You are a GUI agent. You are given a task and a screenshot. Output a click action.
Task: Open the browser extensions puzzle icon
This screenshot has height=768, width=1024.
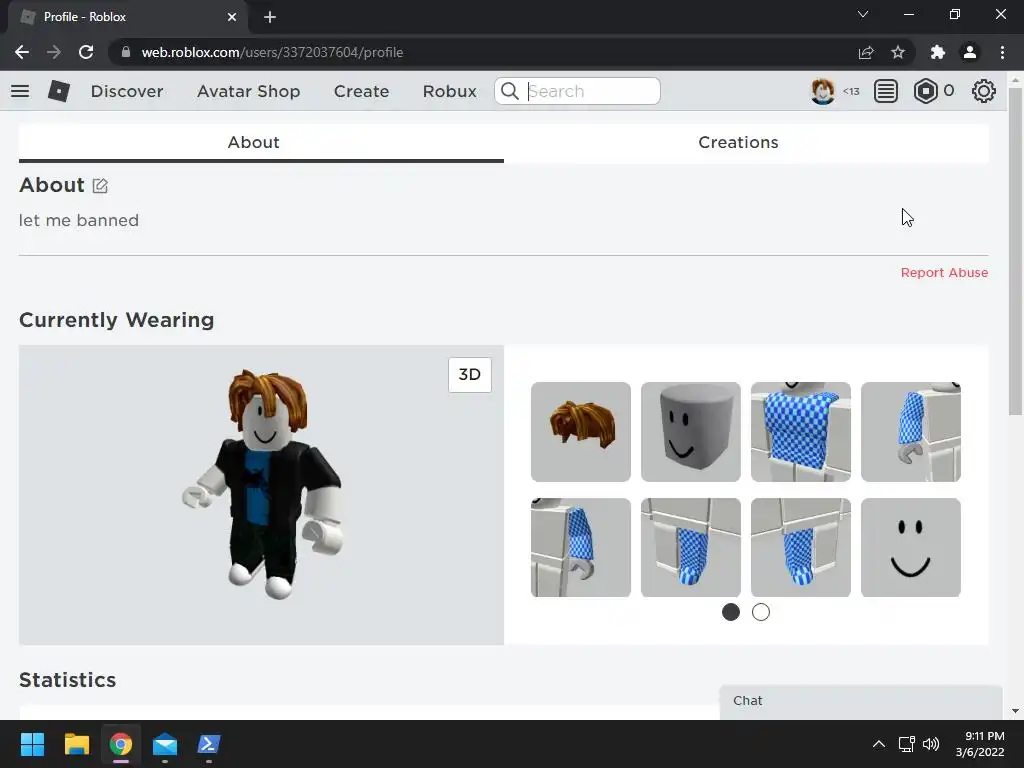pyautogui.click(x=938, y=52)
